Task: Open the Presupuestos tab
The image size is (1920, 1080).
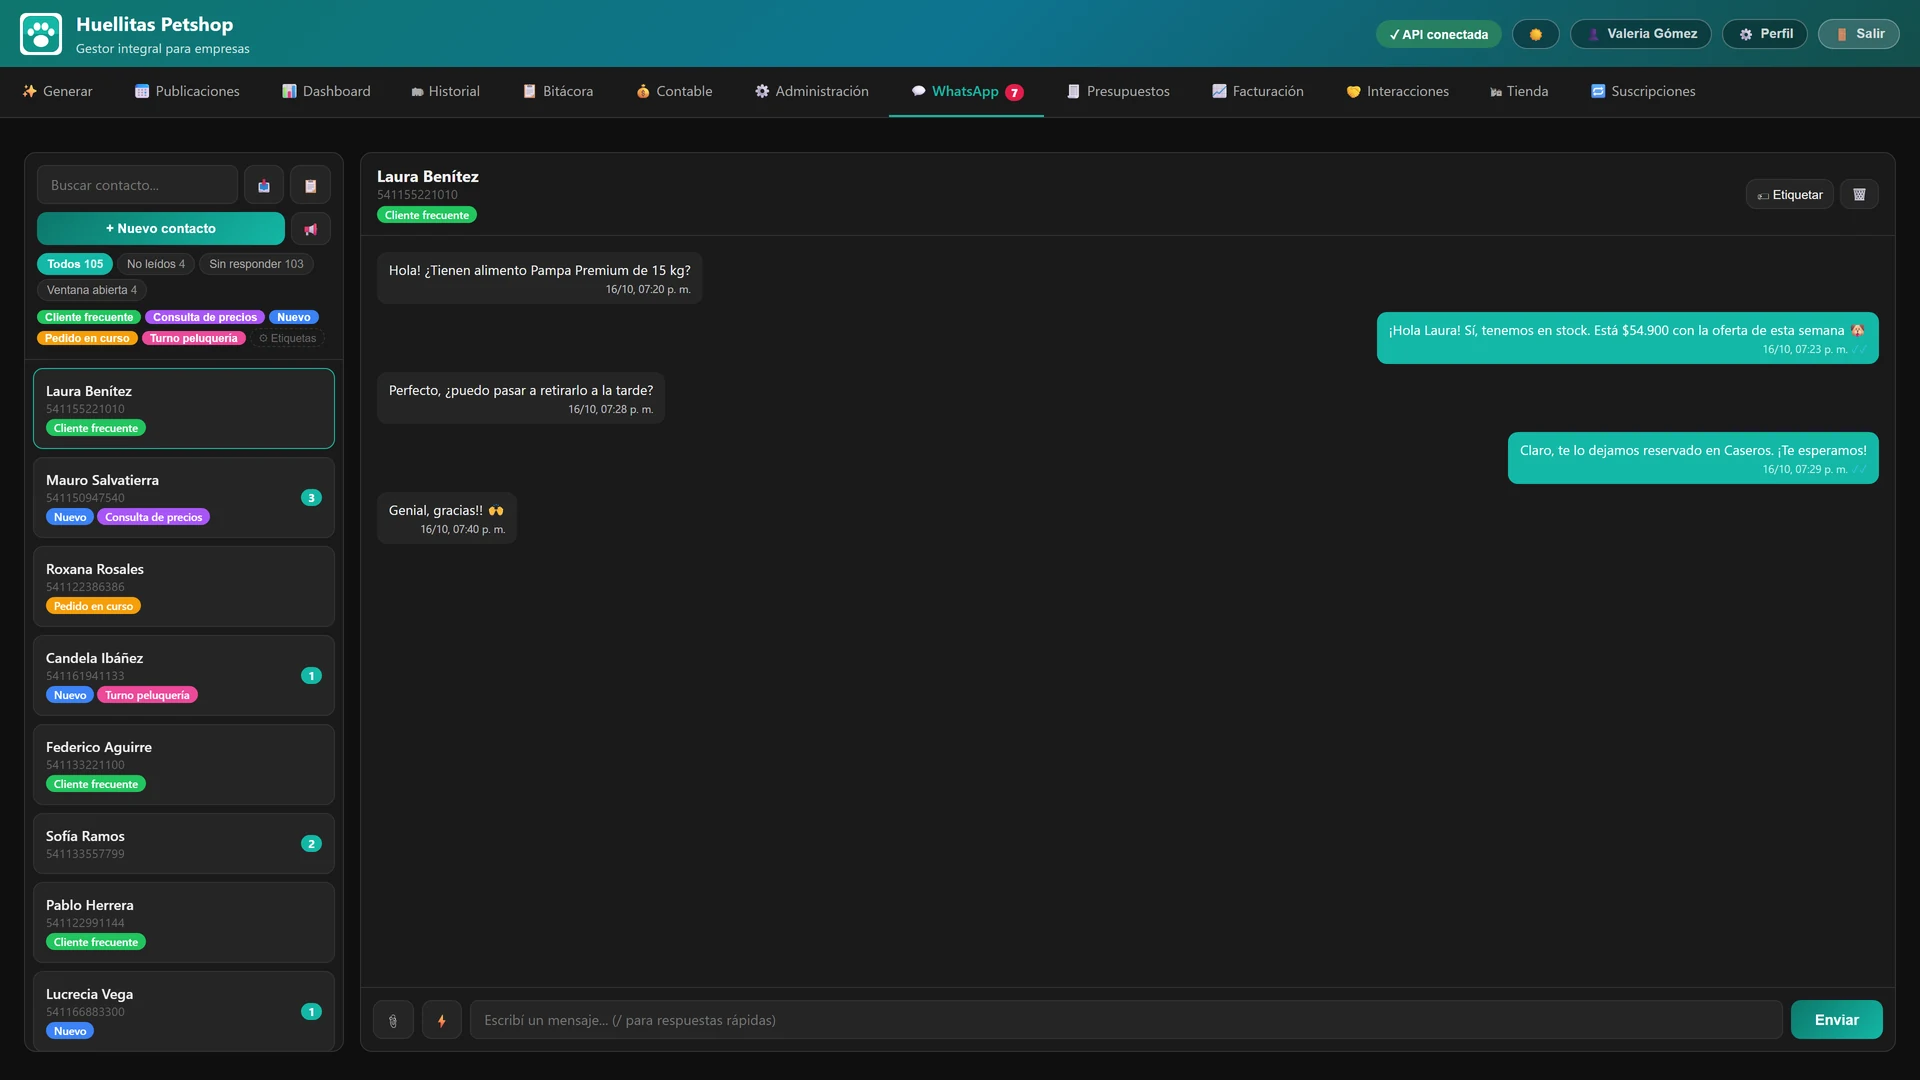Action: (1118, 91)
